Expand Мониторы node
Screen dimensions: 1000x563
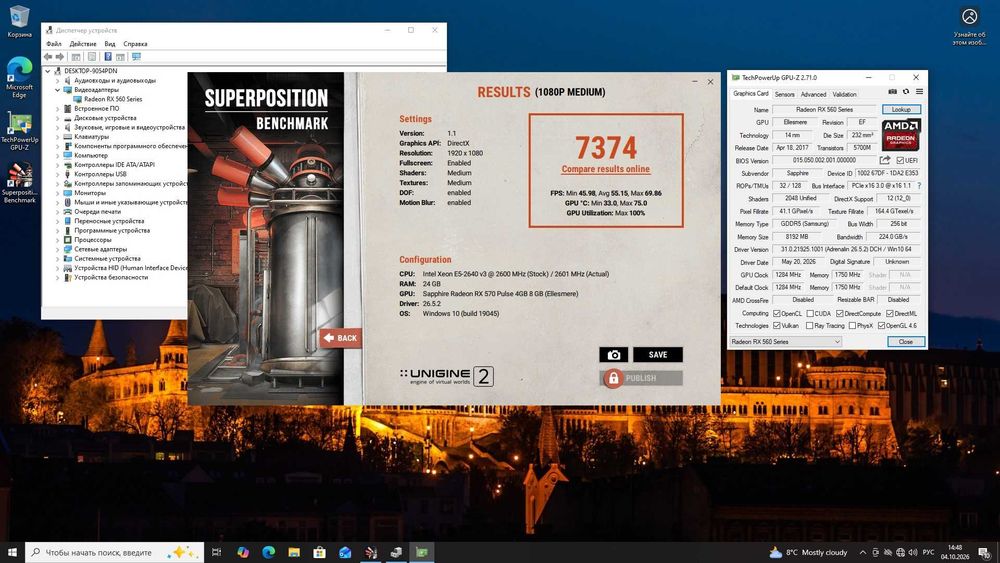tap(57, 193)
